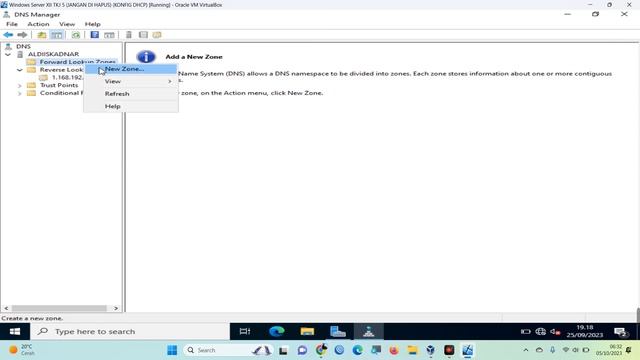Choose Refresh in the context menu
The width and height of the screenshot is (640, 360).
pyautogui.click(x=131, y=93)
